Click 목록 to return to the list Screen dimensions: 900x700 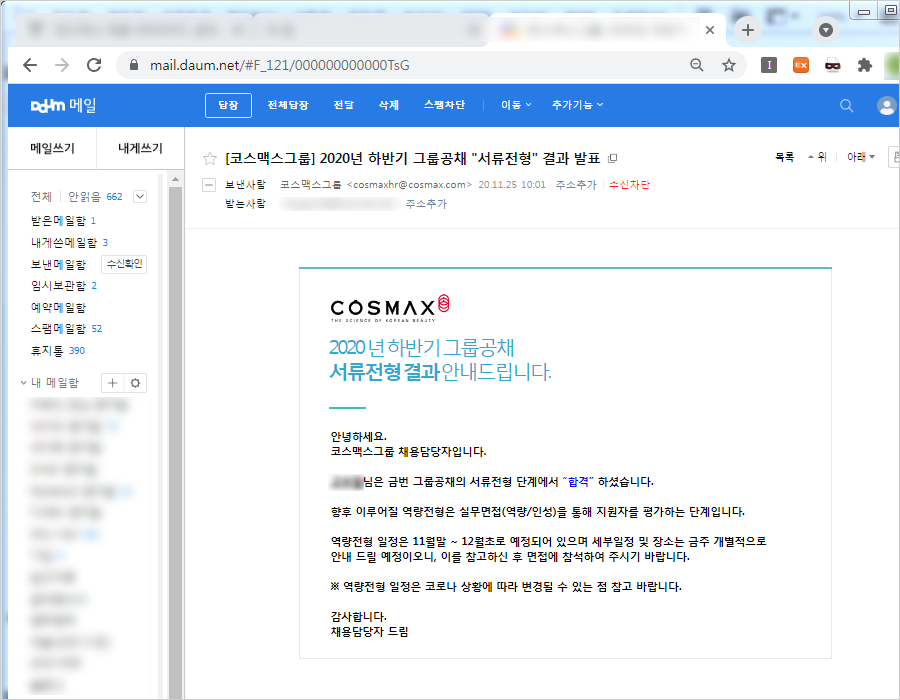[784, 157]
